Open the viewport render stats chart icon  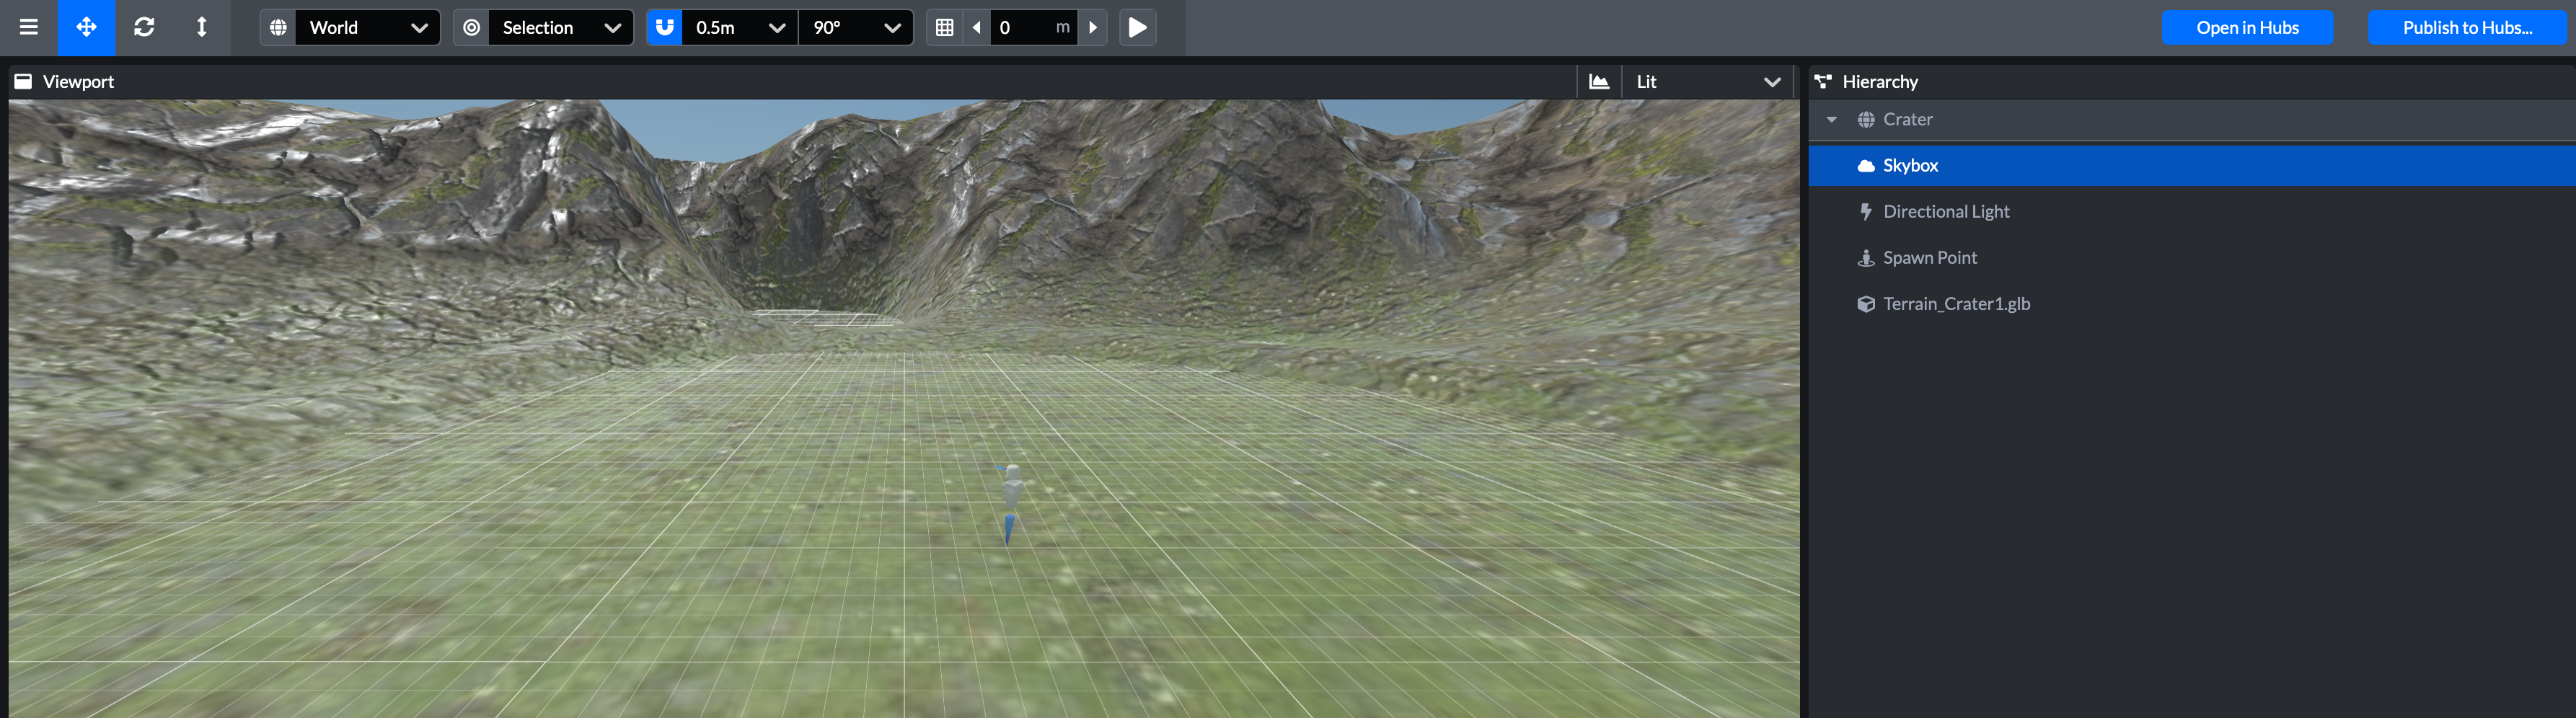pos(1598,81)
